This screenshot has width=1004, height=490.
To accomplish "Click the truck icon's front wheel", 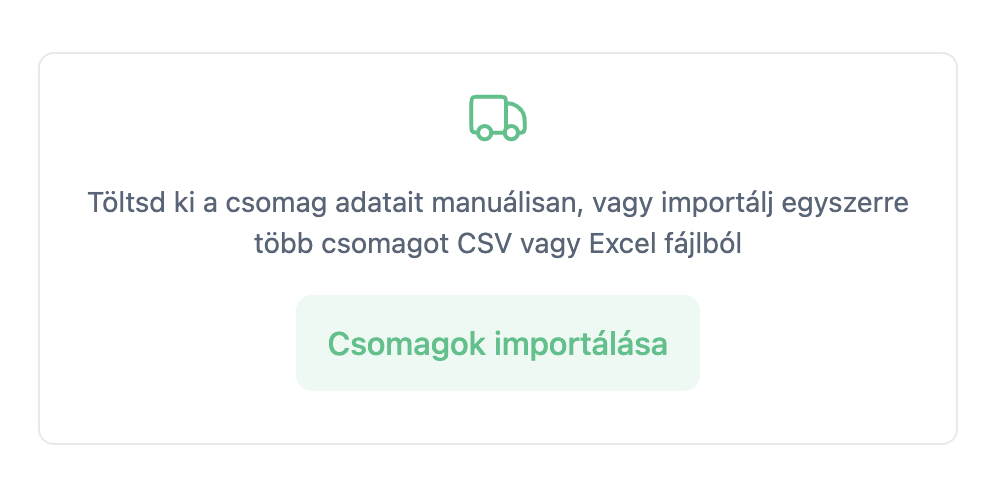I will click(511, 132).
